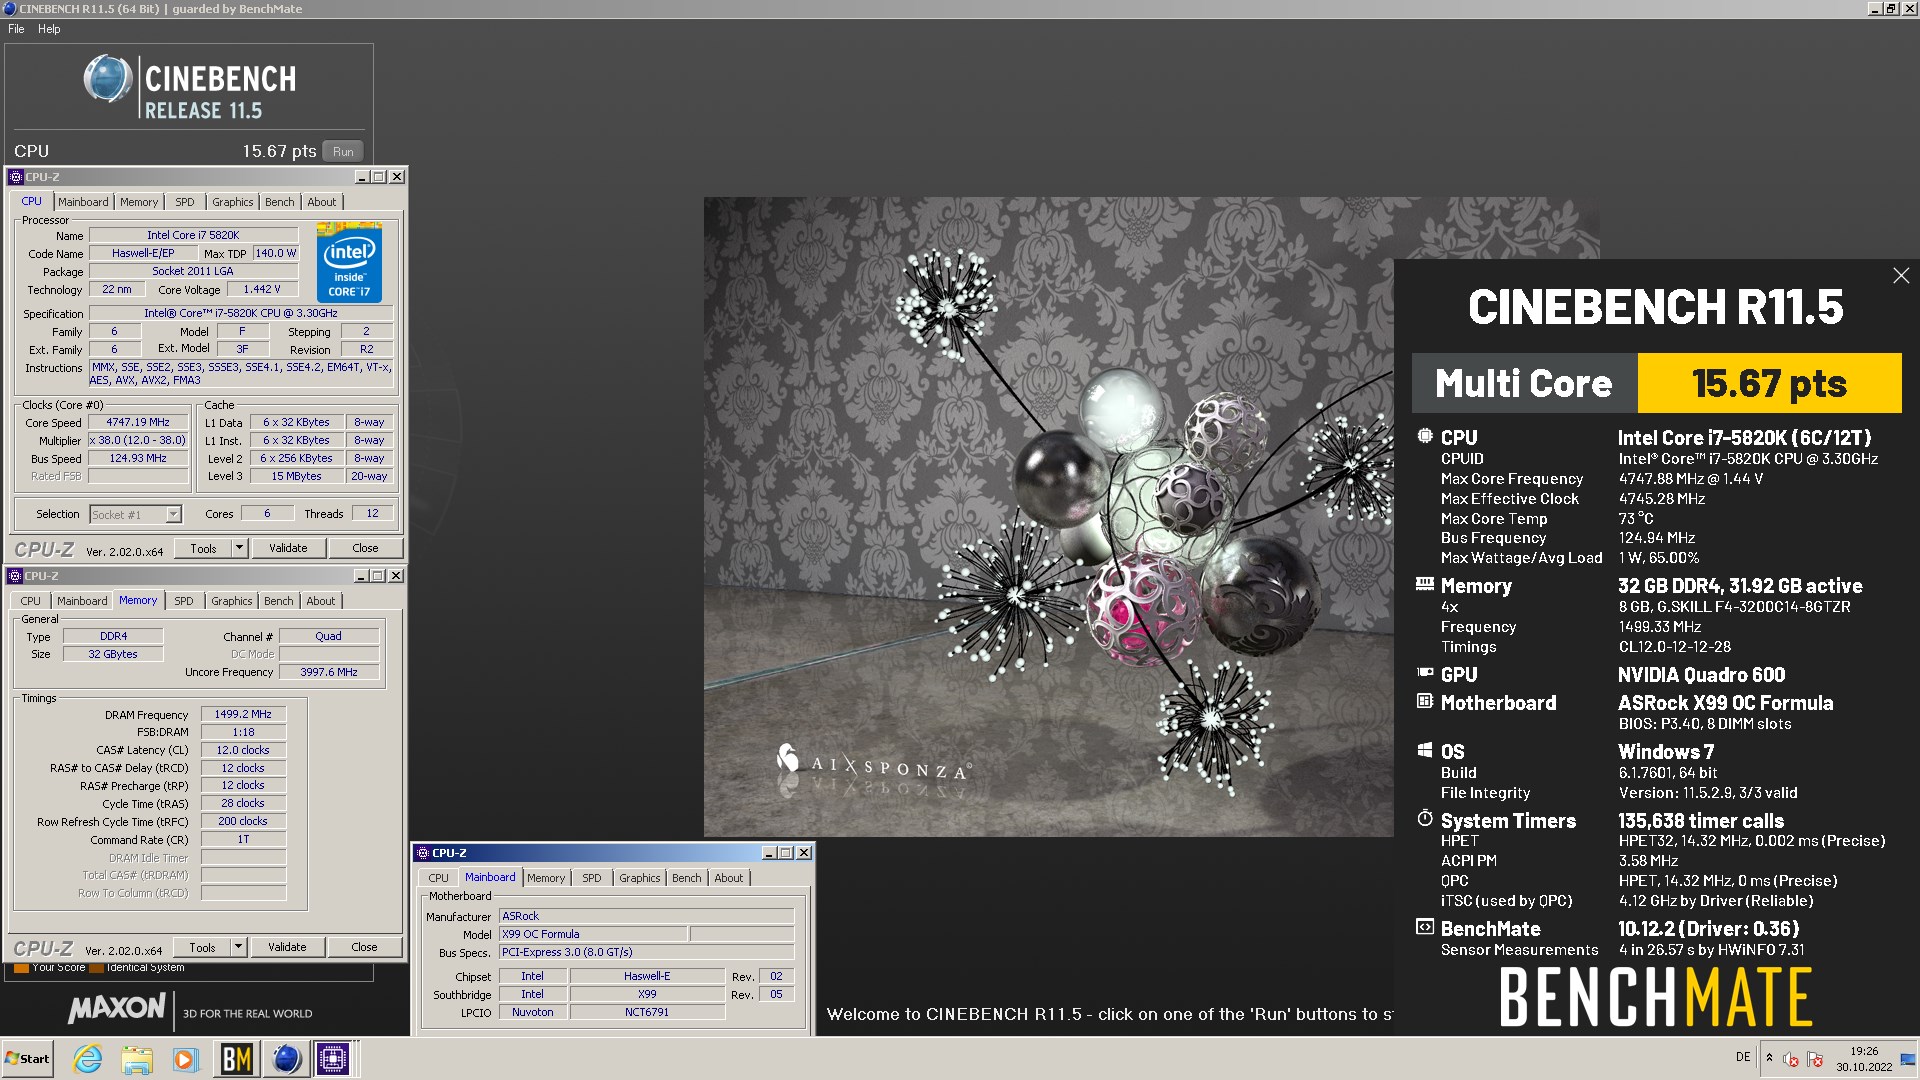The height and width of the screenshot is (1080, 1920).
Task: Click Validate in CPU-Z Memory window
Action: (287, 947)
